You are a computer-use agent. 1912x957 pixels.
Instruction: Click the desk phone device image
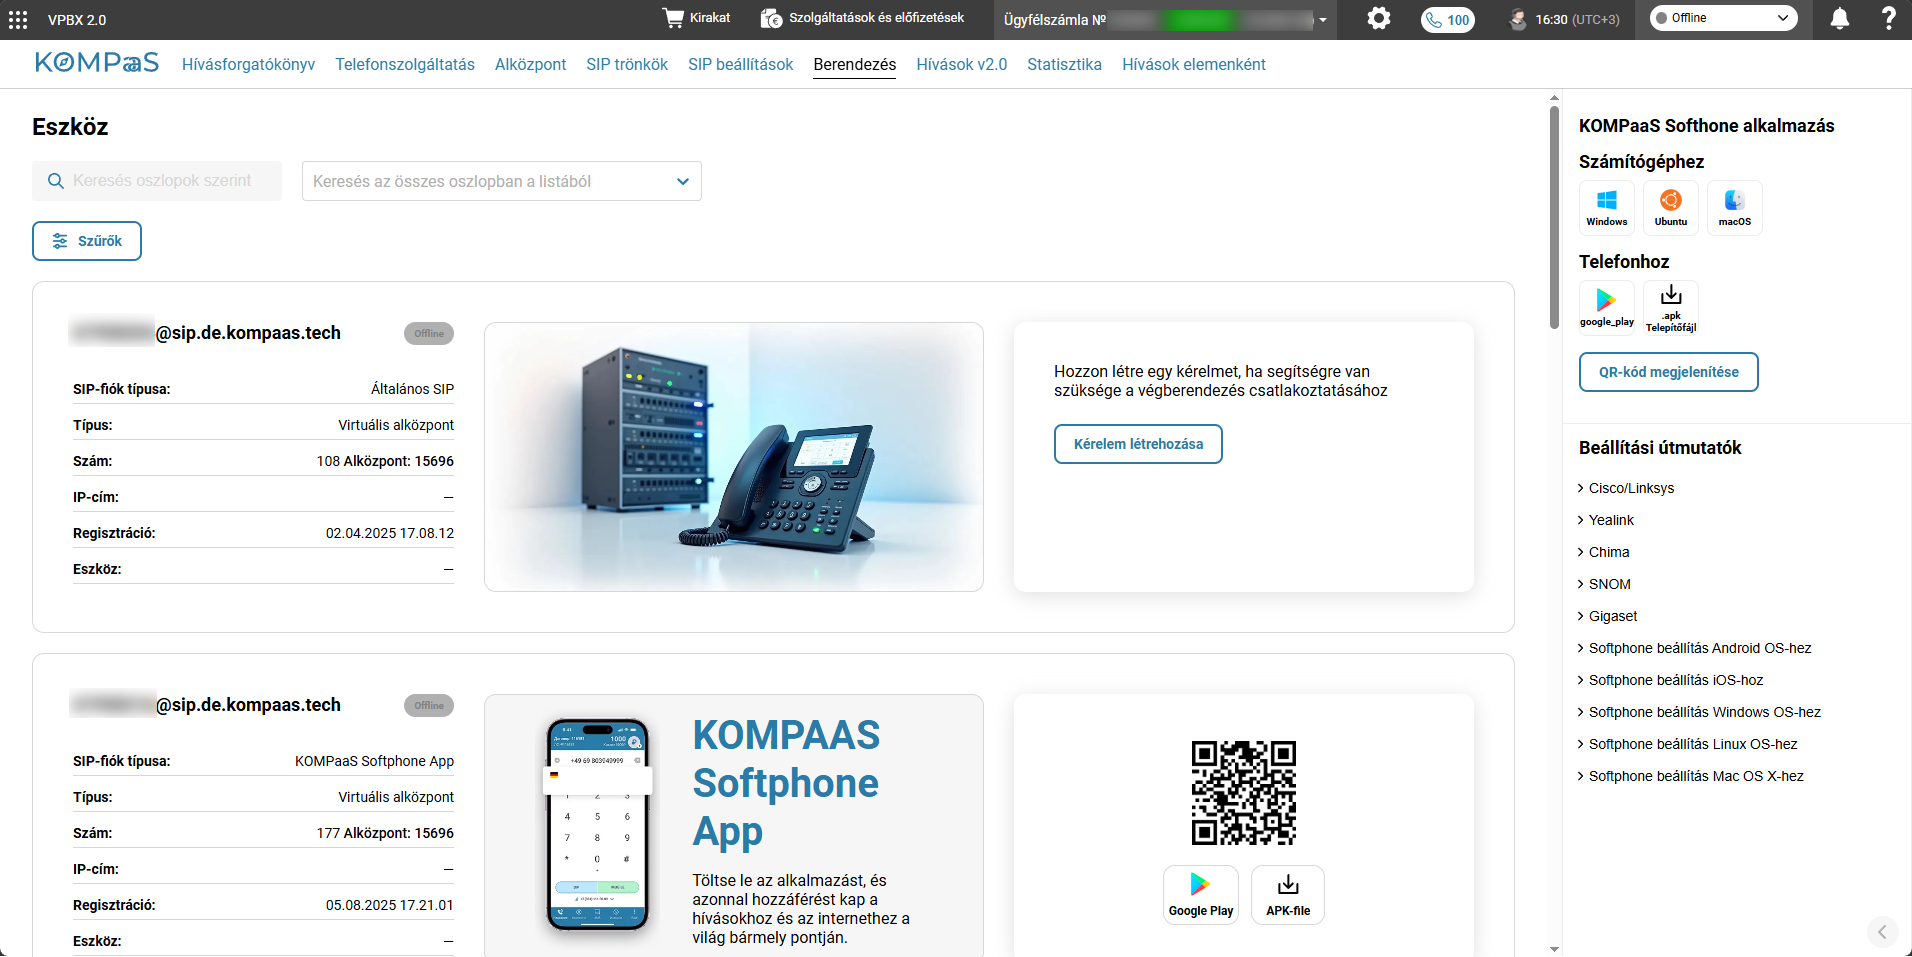(734, 457)
